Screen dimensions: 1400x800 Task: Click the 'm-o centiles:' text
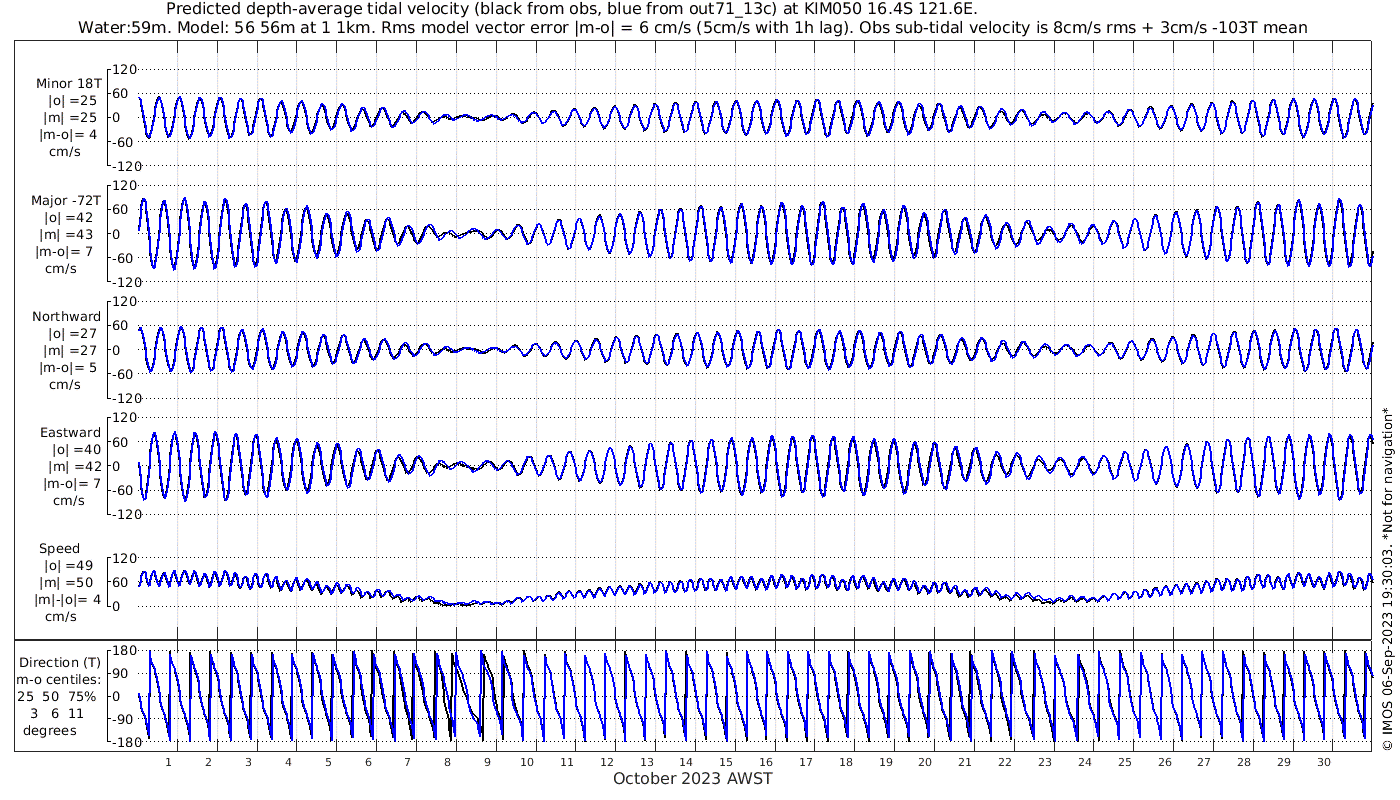(60, 680)
